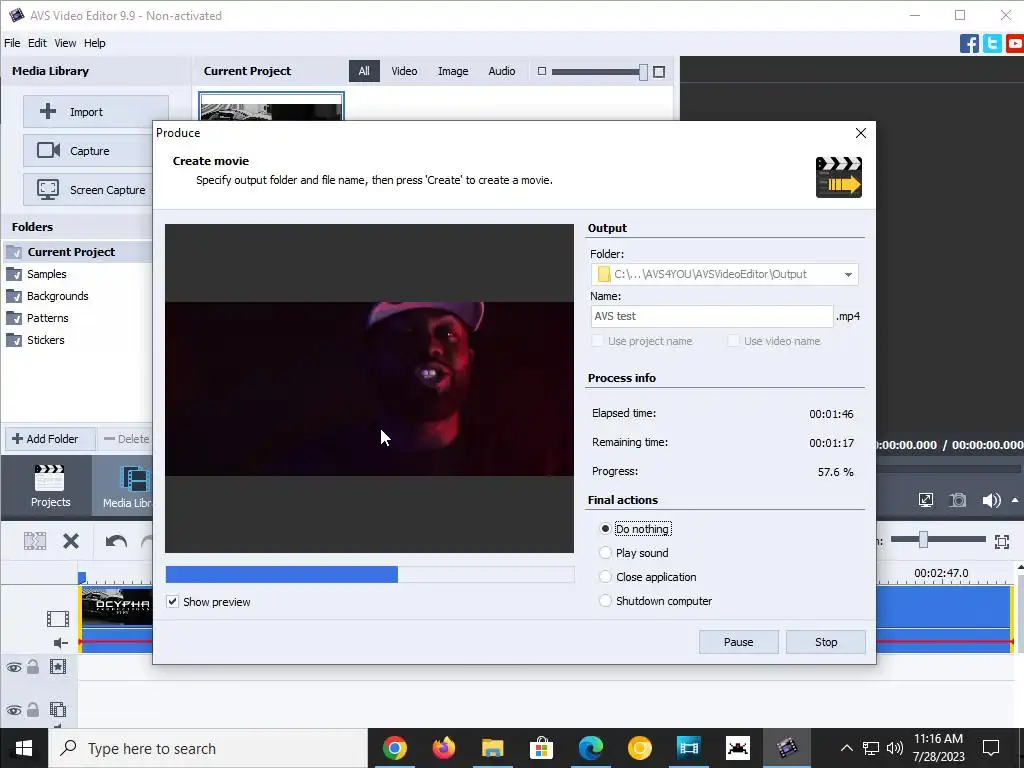Click the thumbnail size slider handle
This screenshot has width=1024, height=768.
[643, 72]
